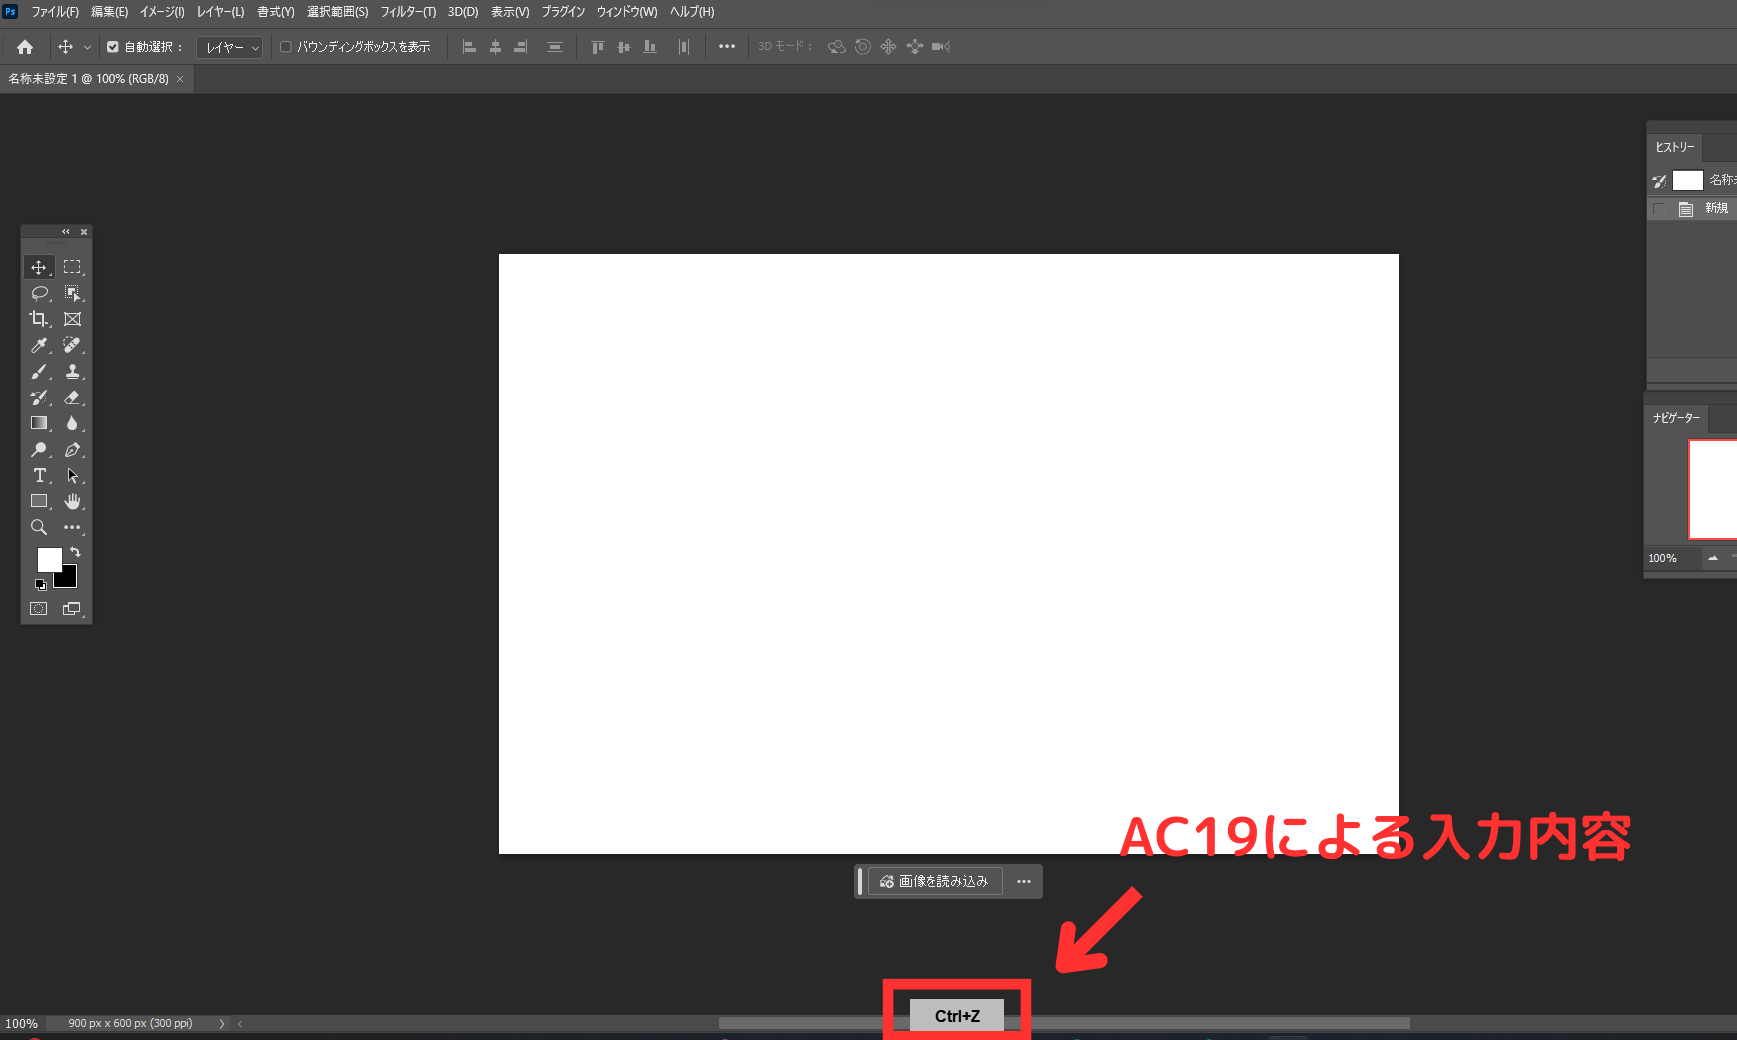Select the Crop tool
This screenshot has height=1040, width=1737.
(x=40, y=319)
